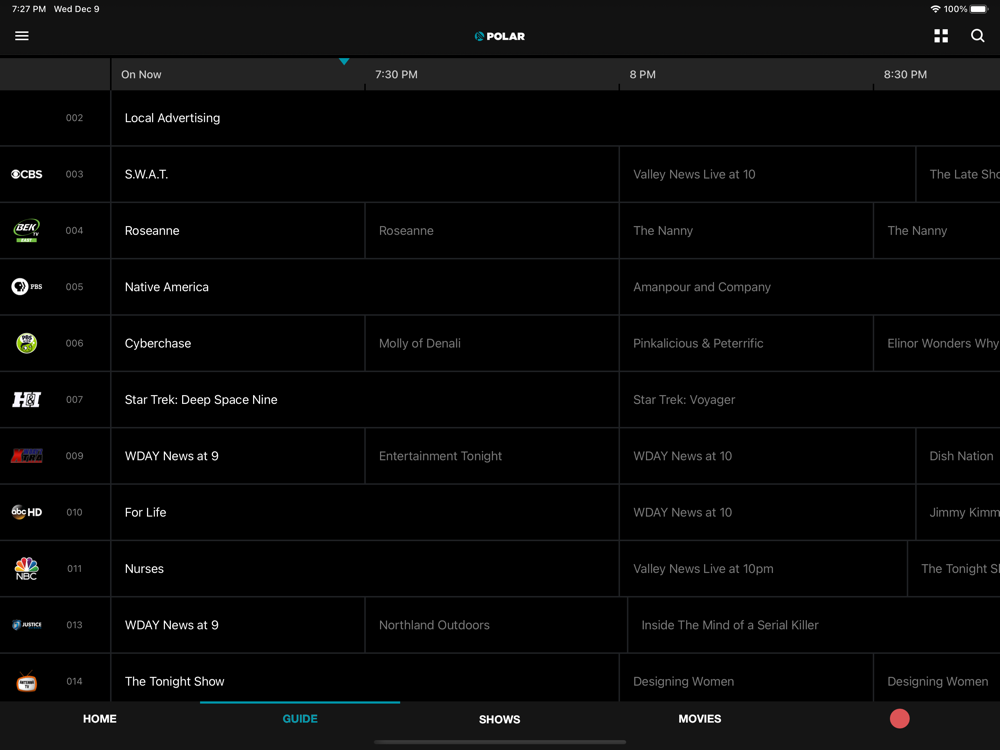Open Amanpour and Company listing
This screenshot has height=750, width=1000.
[x=810, y=286]
